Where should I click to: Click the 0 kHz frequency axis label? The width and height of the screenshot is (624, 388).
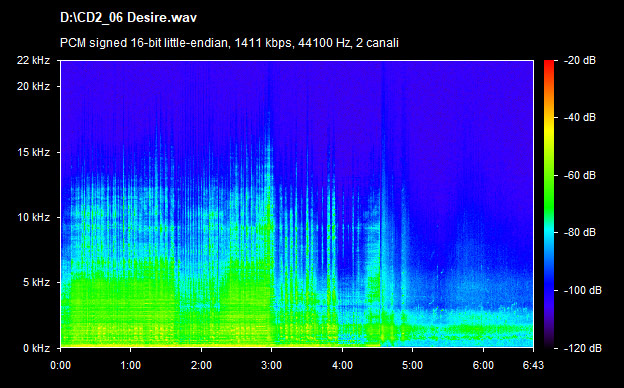click(x=36, y=348)
